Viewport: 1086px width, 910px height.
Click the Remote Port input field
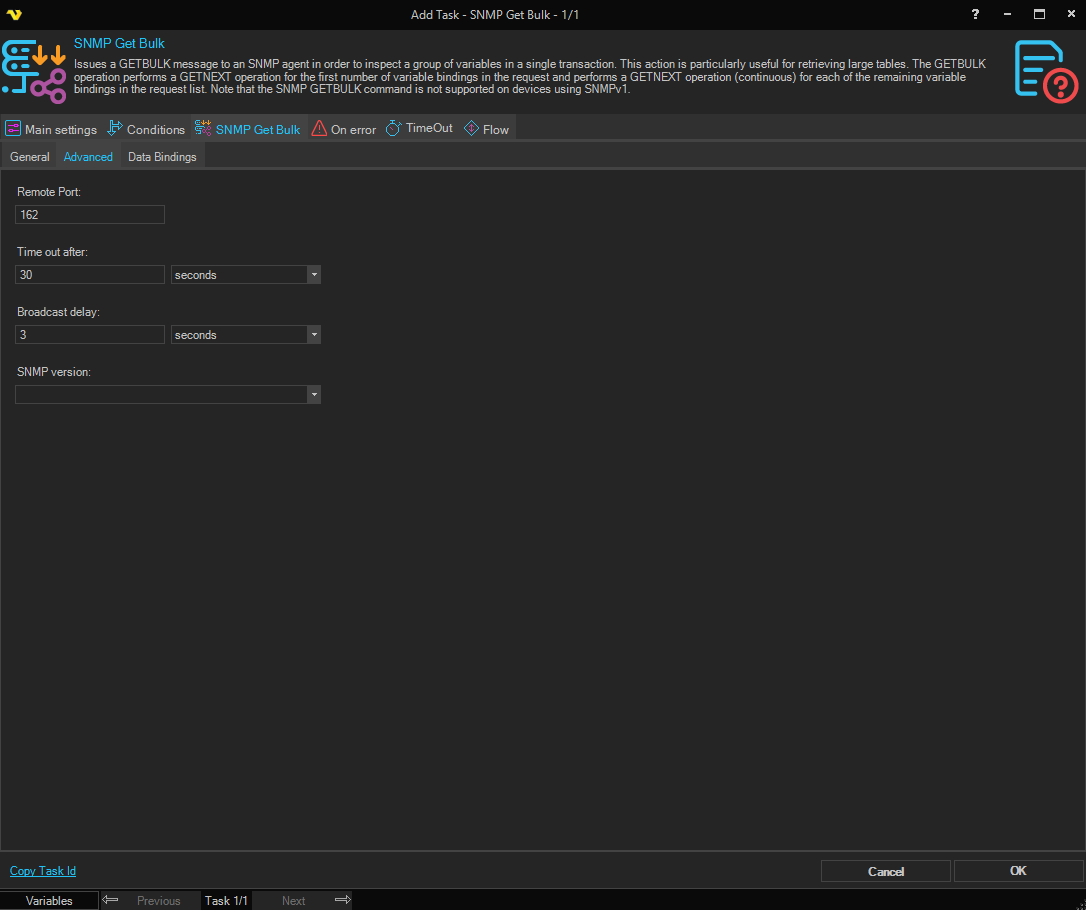click(90, 215)
